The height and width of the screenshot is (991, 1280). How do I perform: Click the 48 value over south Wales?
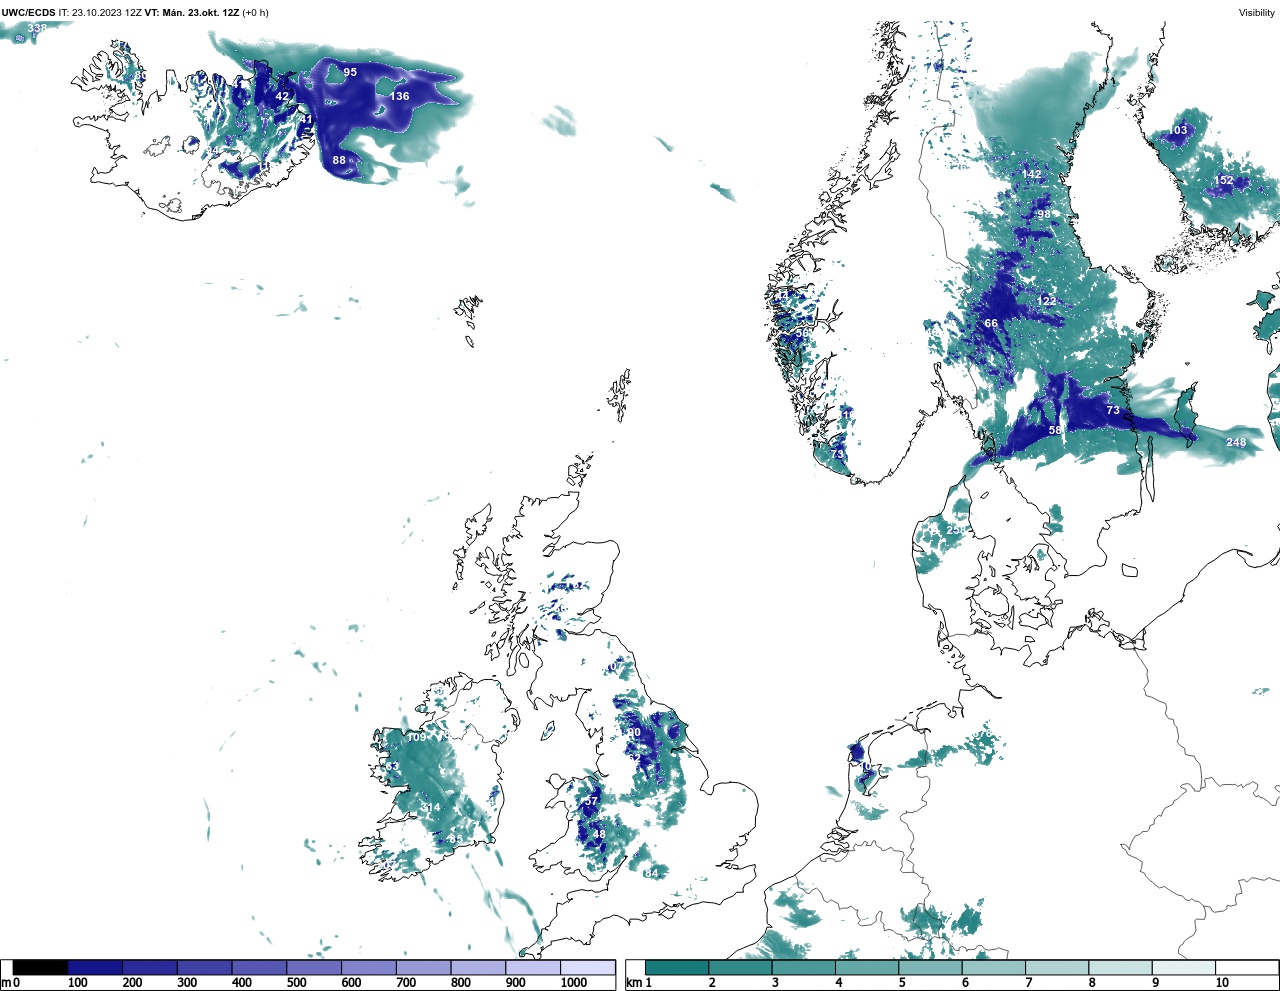tap(600, 834)
